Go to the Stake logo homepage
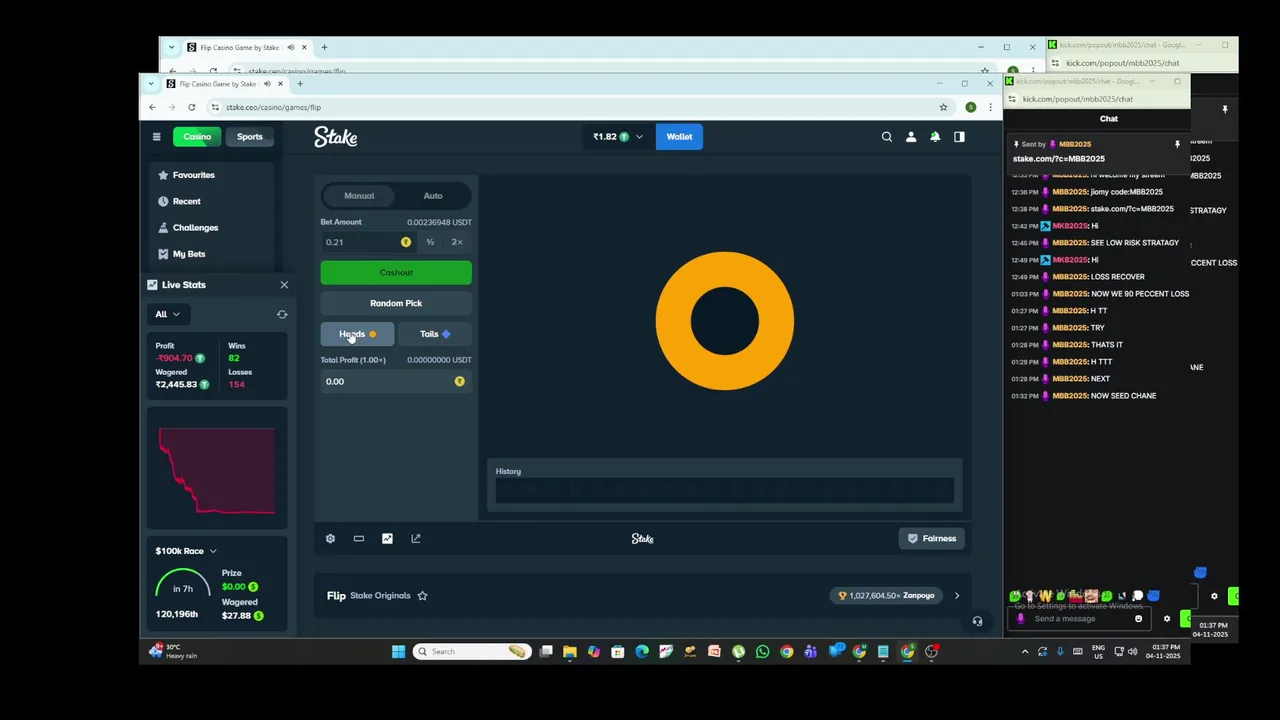This screenshot has width=1280, height=720. click(336, 137)
